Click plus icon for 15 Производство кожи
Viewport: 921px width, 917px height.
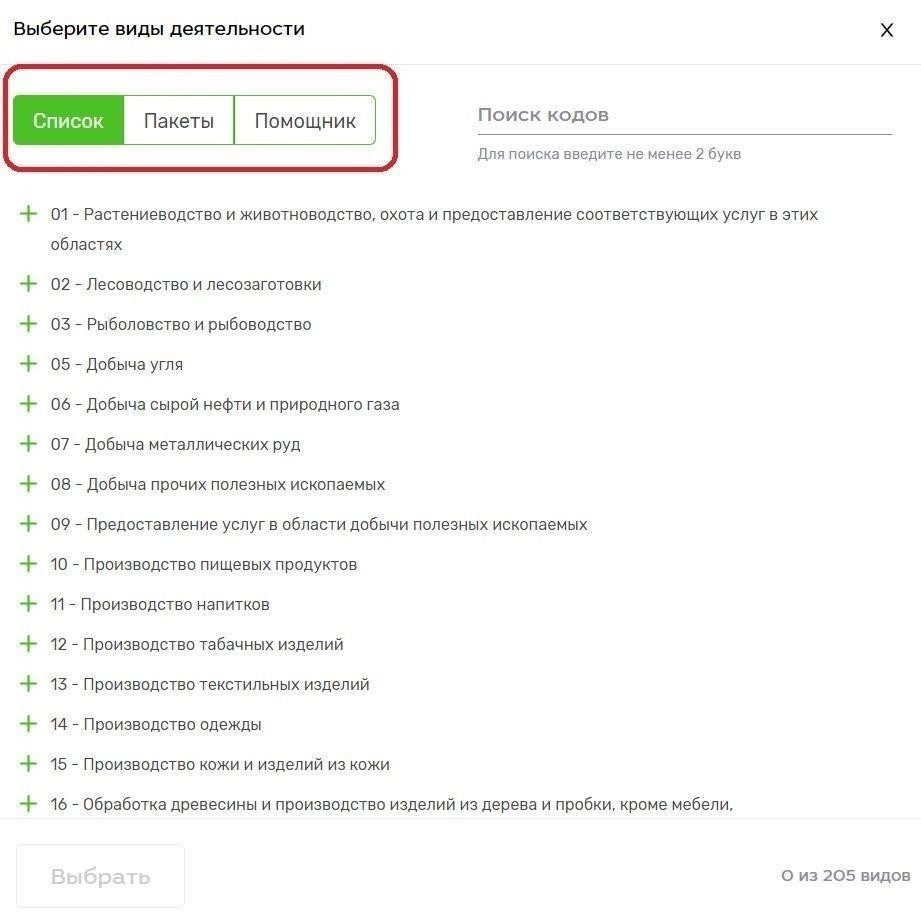[28, 764]
